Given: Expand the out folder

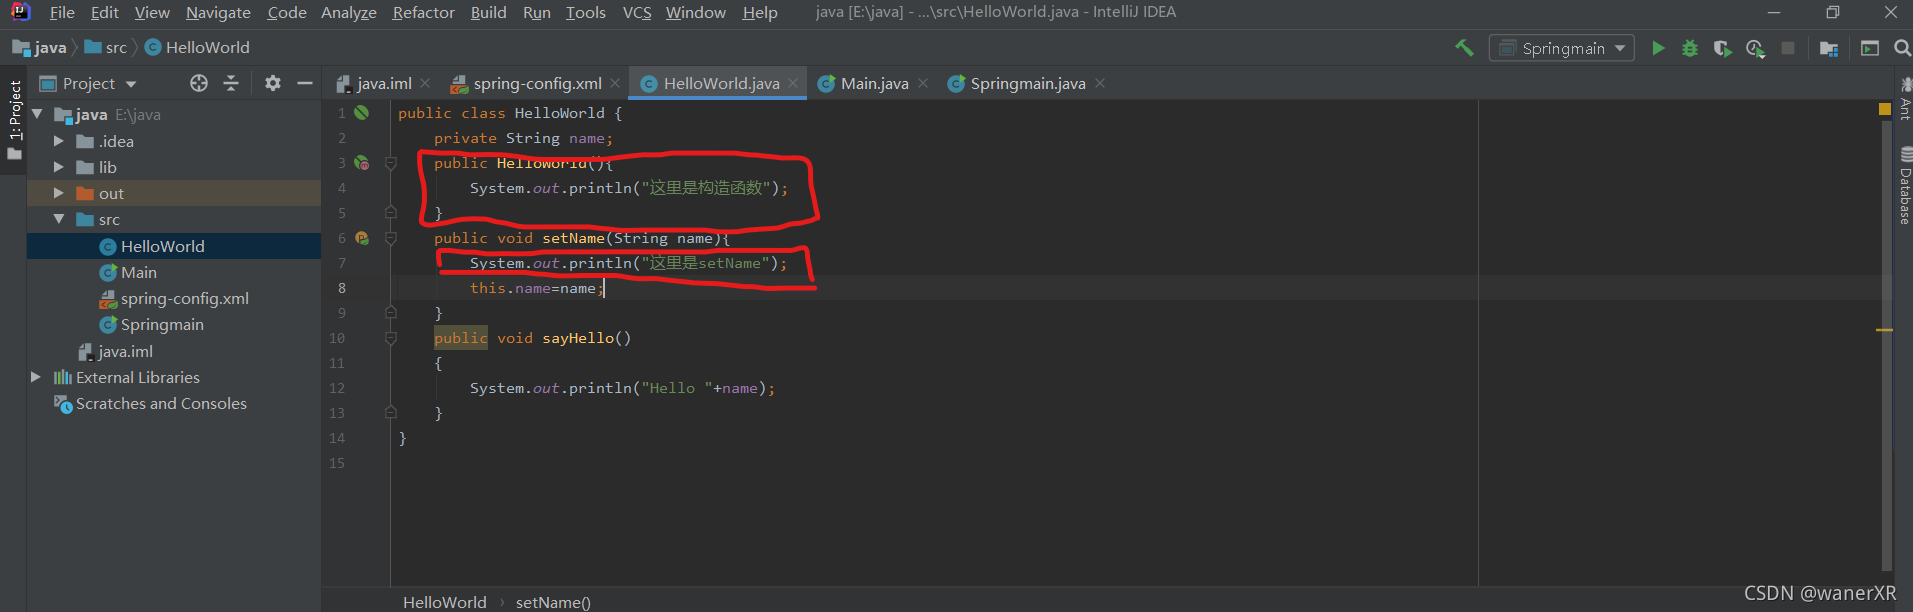Looking at the screenshot, I should coord(58,193).
